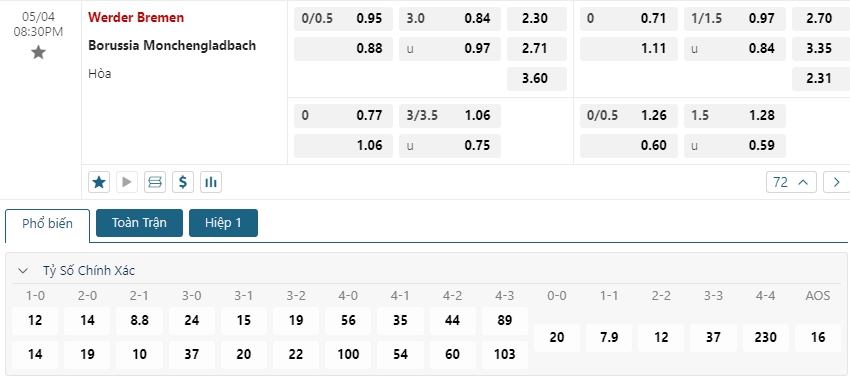Click the dollar sign odds icon
Image resolution: width=850 pixels, height=379 pixels.
(183, 182)
